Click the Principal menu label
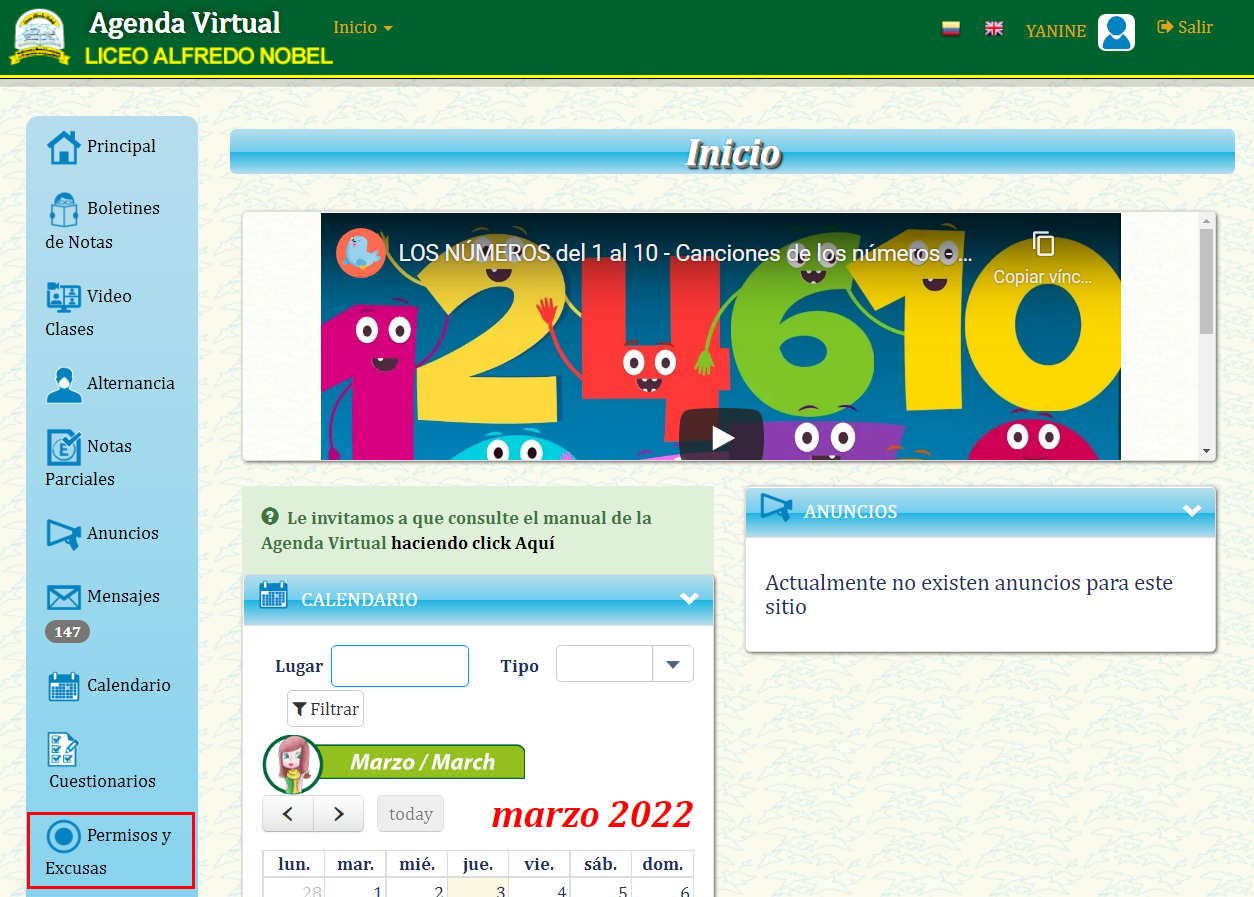The image size is (1254, 897). coord(121,146)
